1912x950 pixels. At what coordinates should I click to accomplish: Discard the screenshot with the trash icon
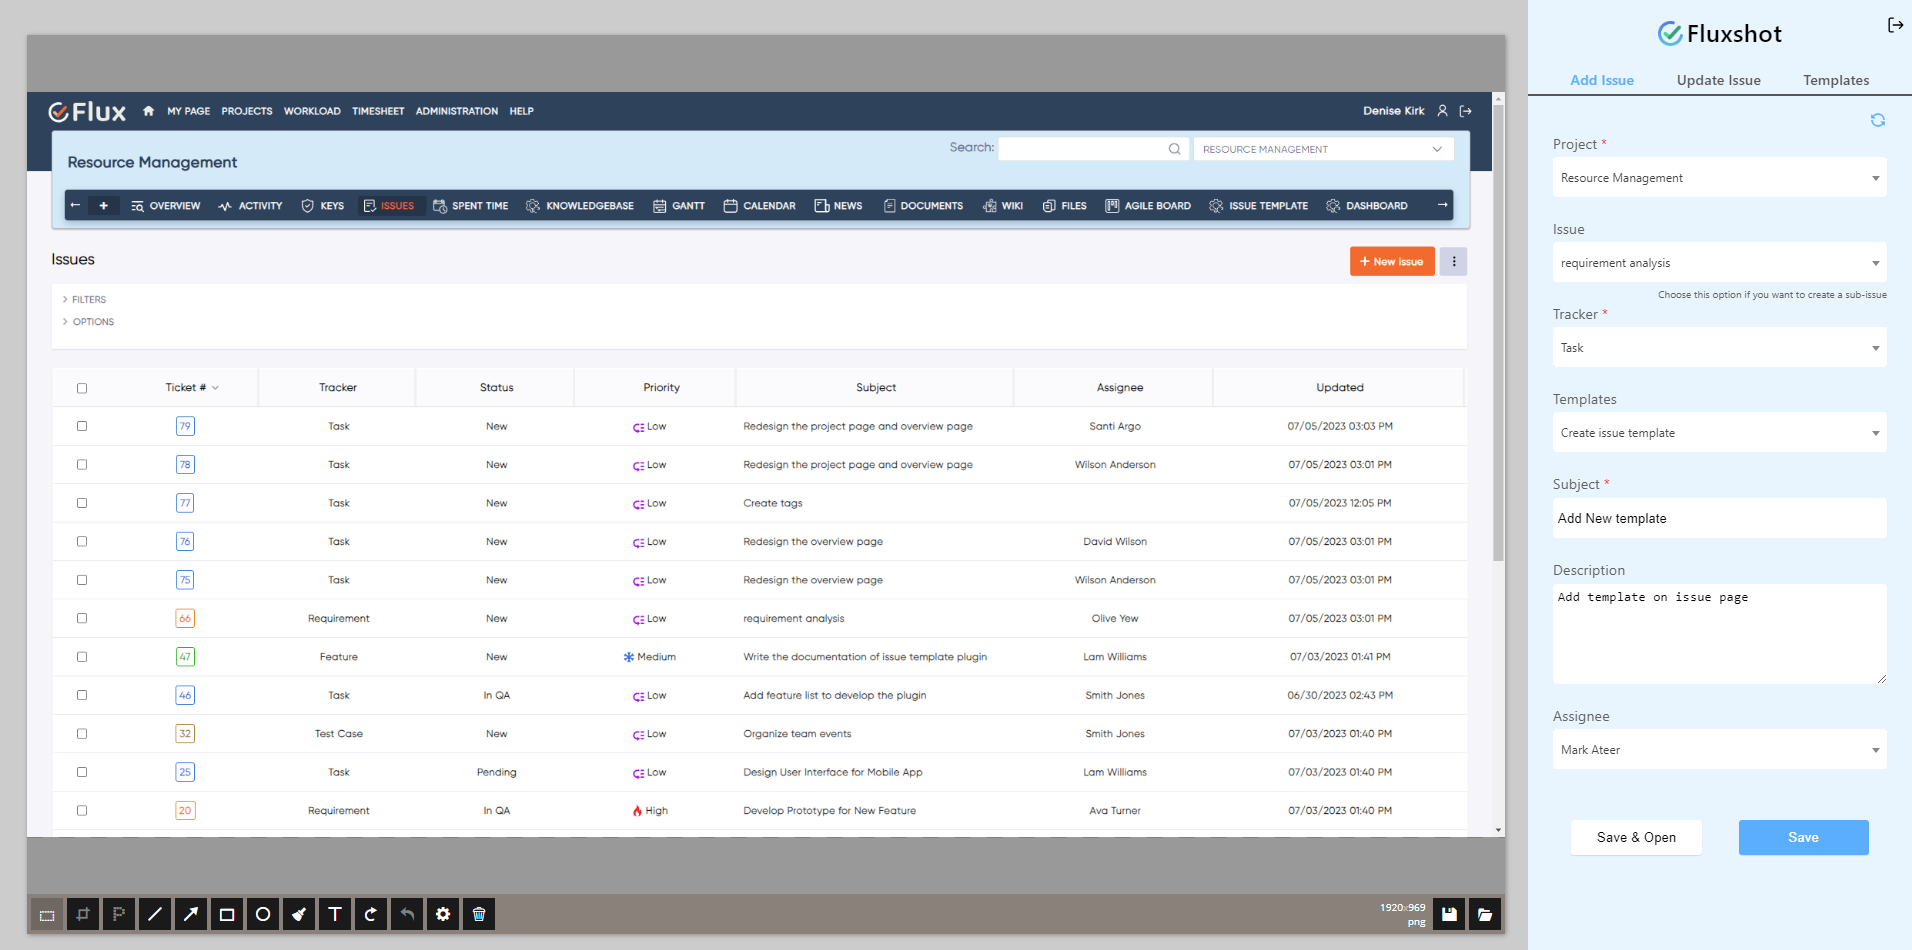[479, 914]
